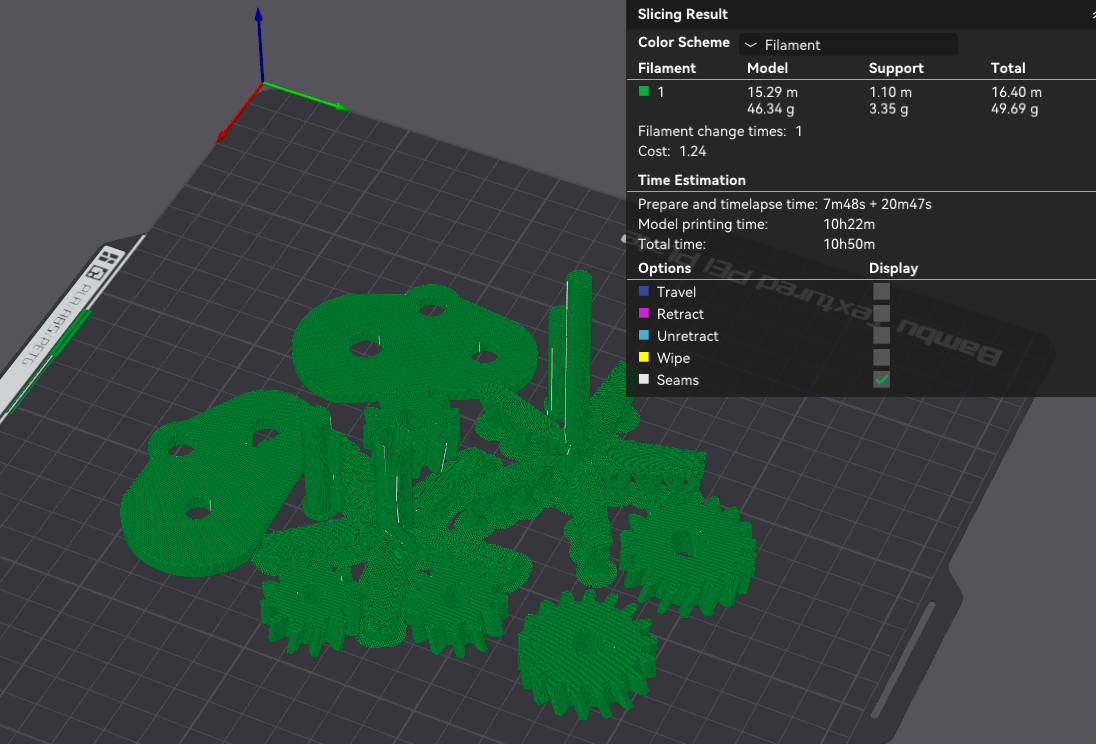
Task: Open the Color Scheme dropdown showing Filament
Action: click(848, 45)
